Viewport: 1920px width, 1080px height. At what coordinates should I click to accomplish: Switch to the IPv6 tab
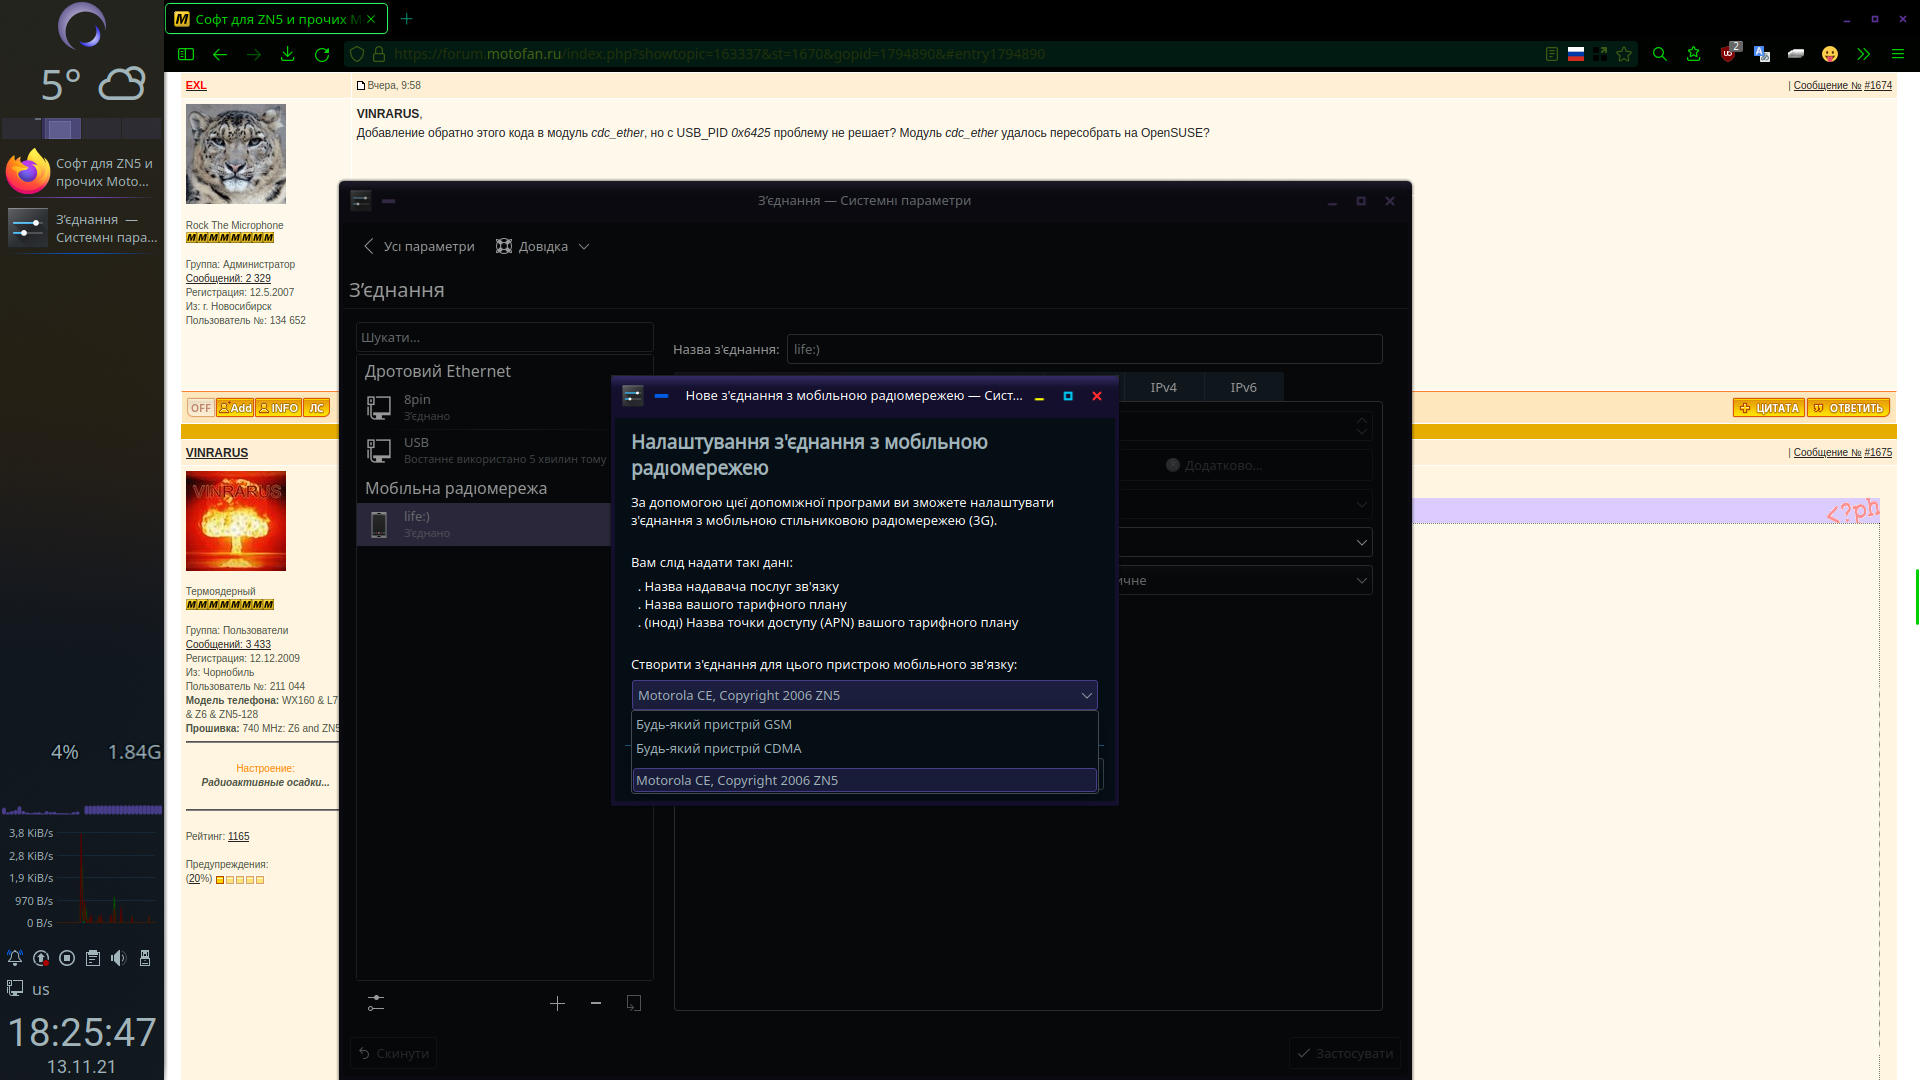1243,387
